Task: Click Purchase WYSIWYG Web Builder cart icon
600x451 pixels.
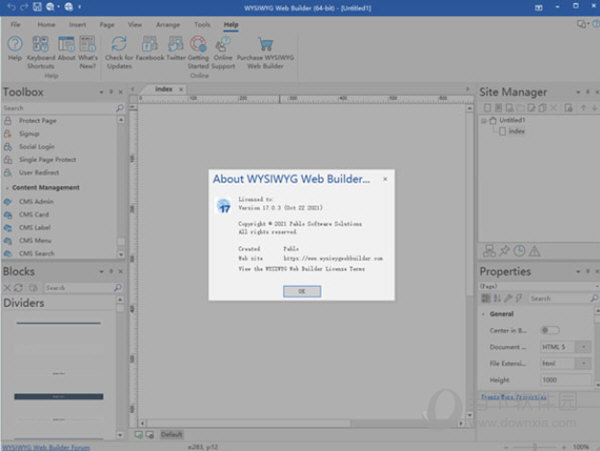Action: coord(265,44)
